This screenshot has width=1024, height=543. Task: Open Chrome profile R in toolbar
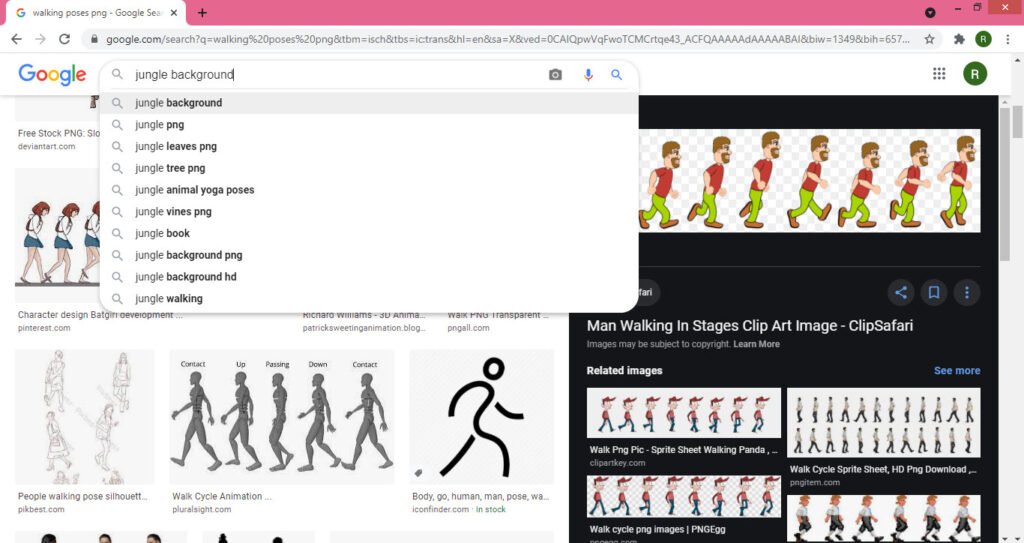(983, 39)
